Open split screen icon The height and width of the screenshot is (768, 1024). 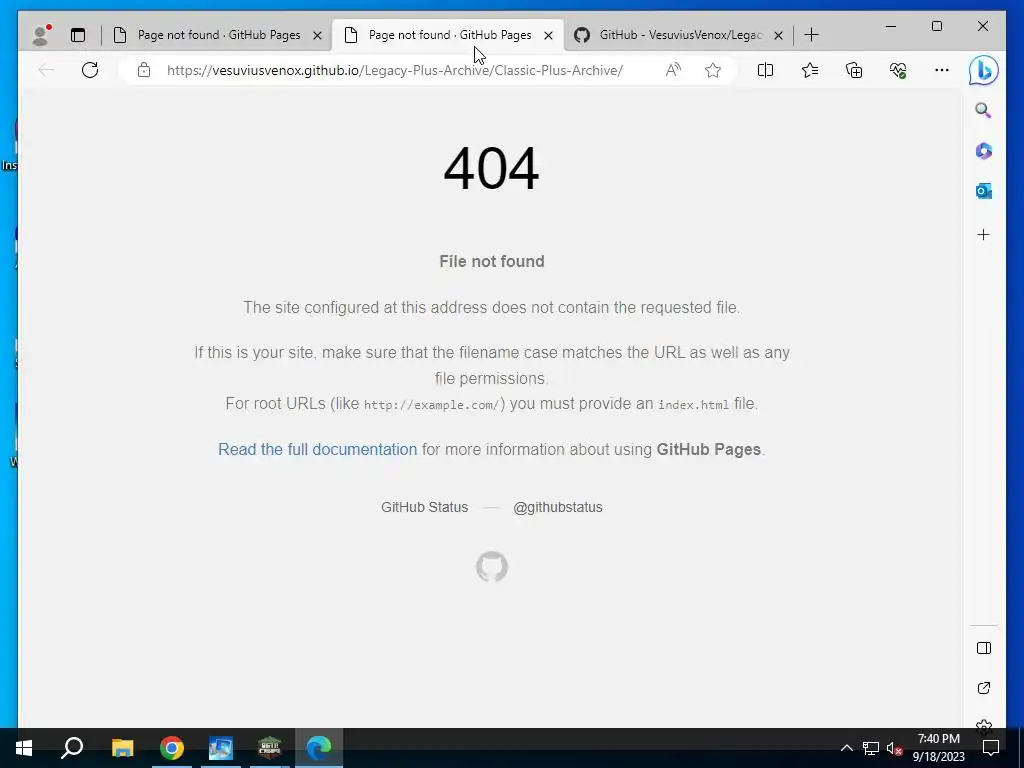point(765,70)
